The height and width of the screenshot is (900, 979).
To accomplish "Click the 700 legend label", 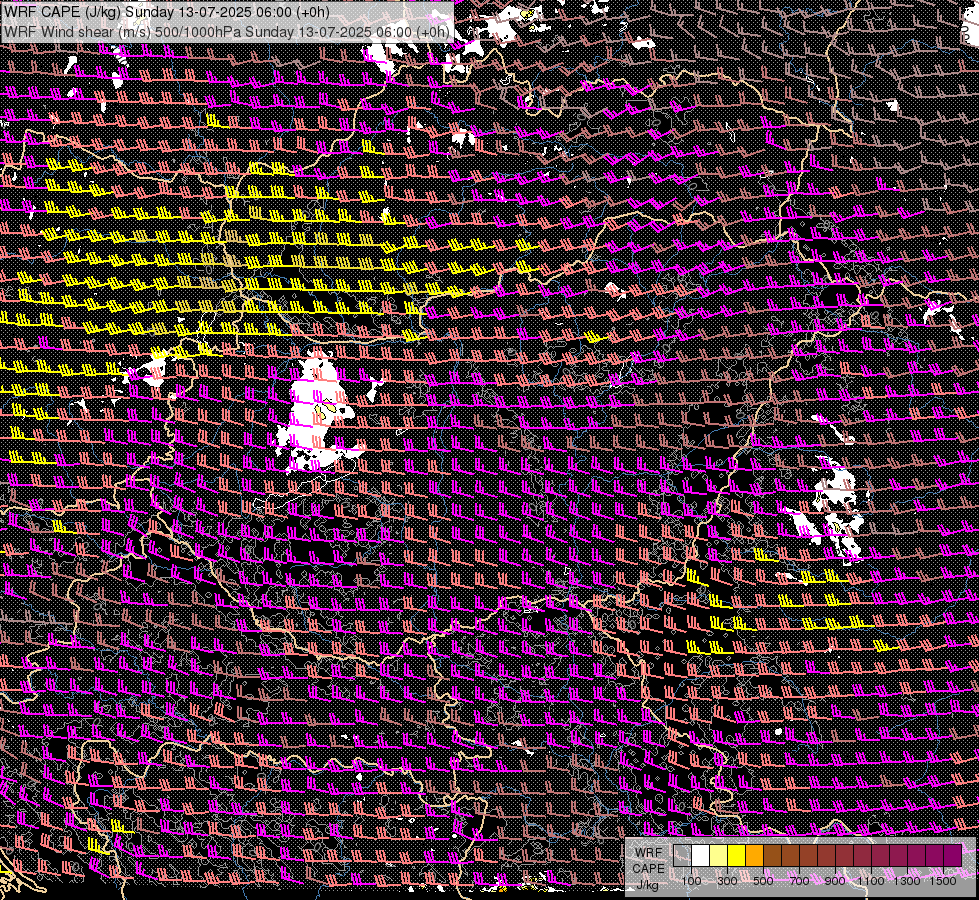I will (x=799, y=881).
